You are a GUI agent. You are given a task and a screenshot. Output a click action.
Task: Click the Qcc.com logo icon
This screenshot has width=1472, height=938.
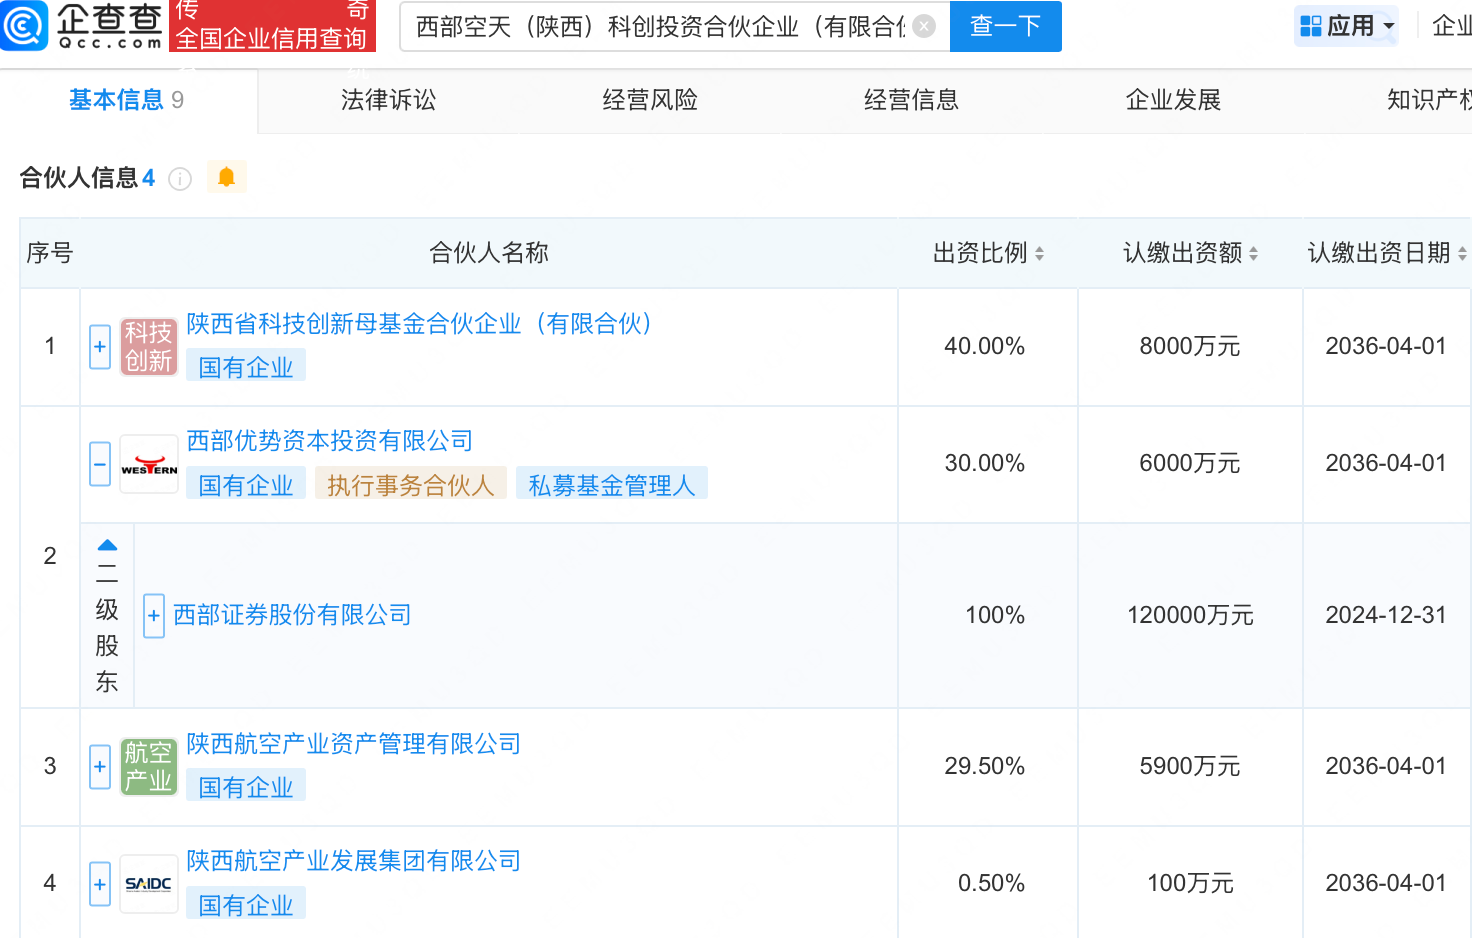coord(24,26)
